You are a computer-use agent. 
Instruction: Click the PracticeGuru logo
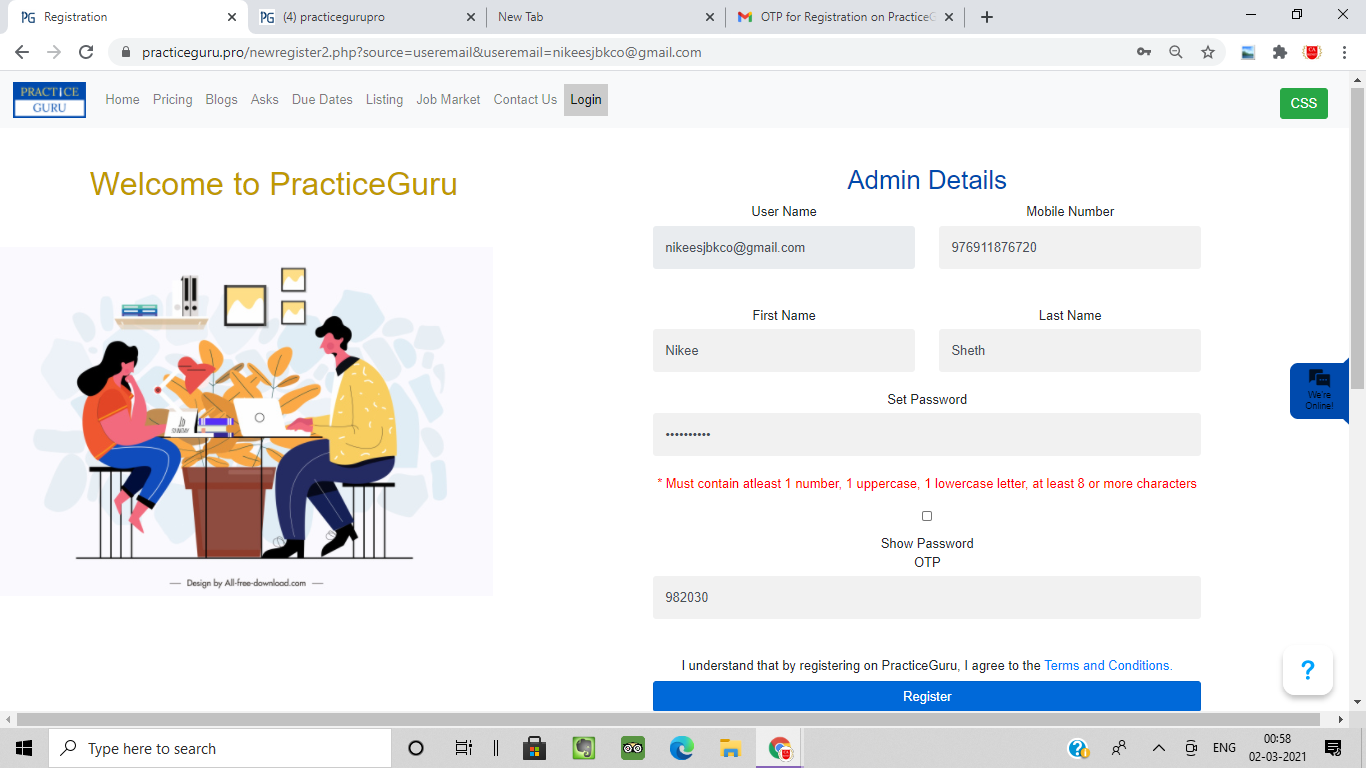click(49, 100)
